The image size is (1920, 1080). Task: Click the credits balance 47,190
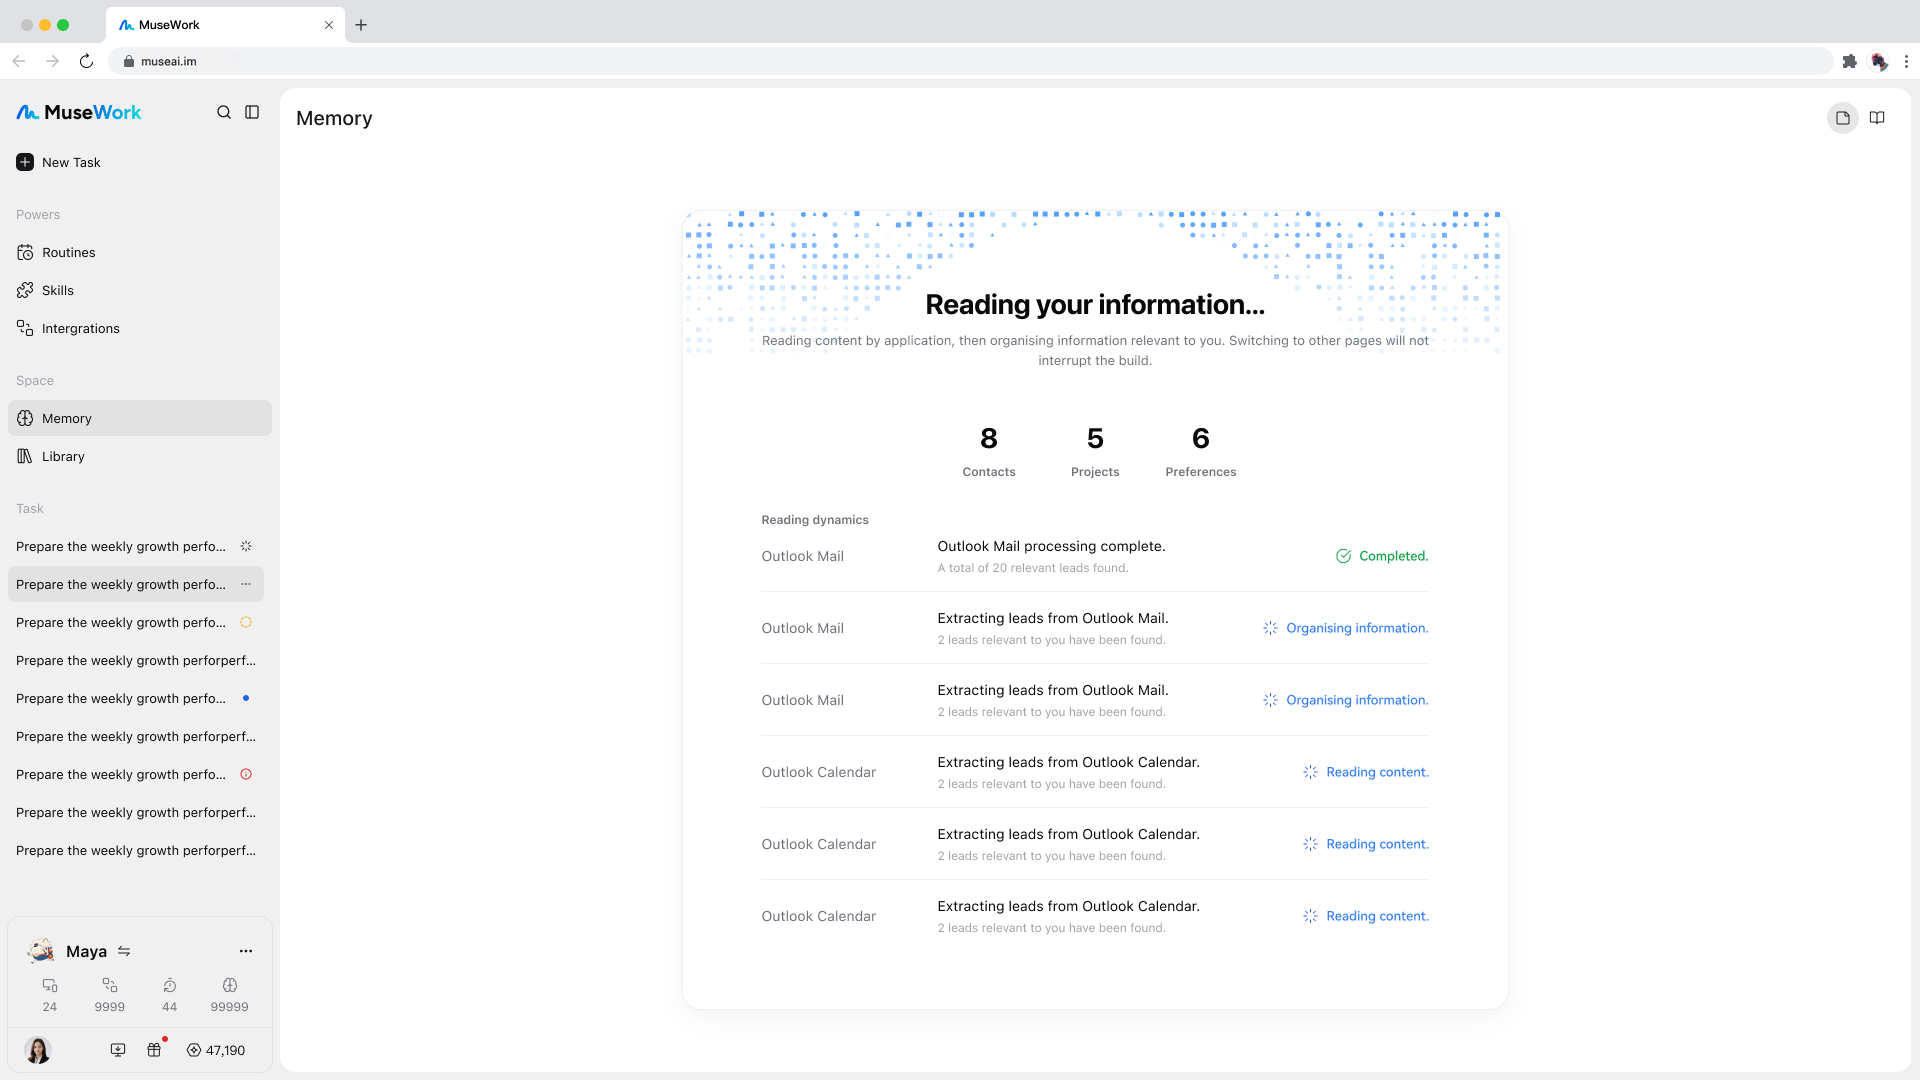[216, 1050]
